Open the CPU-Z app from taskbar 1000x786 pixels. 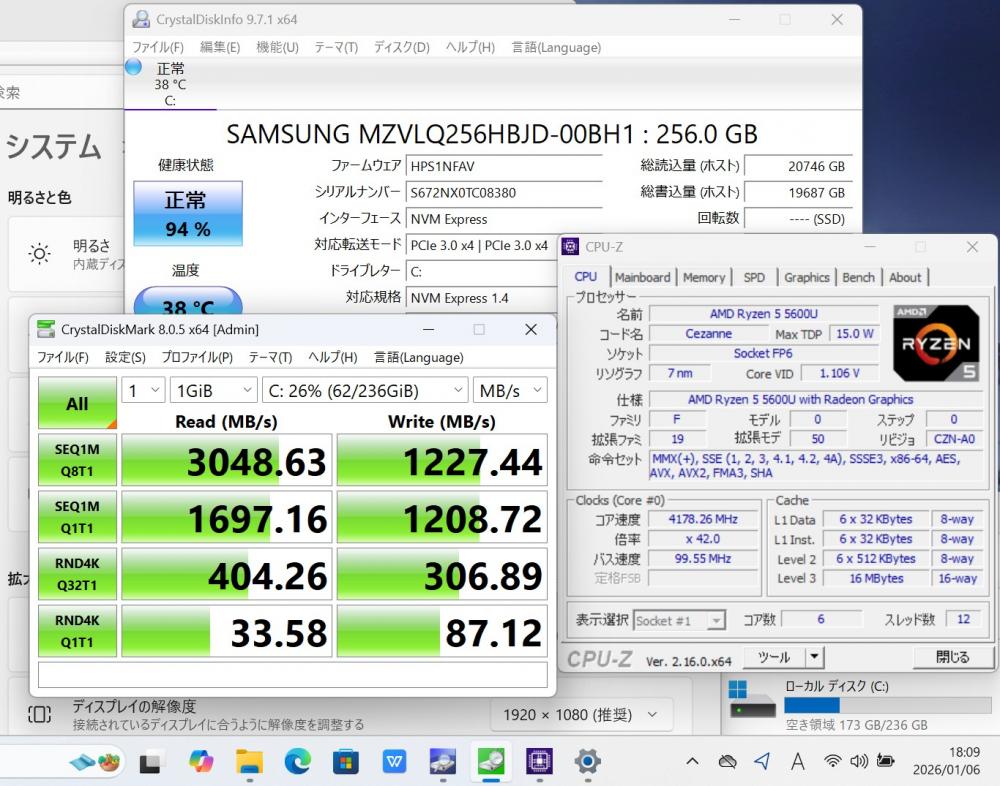(x=539, y=762)
